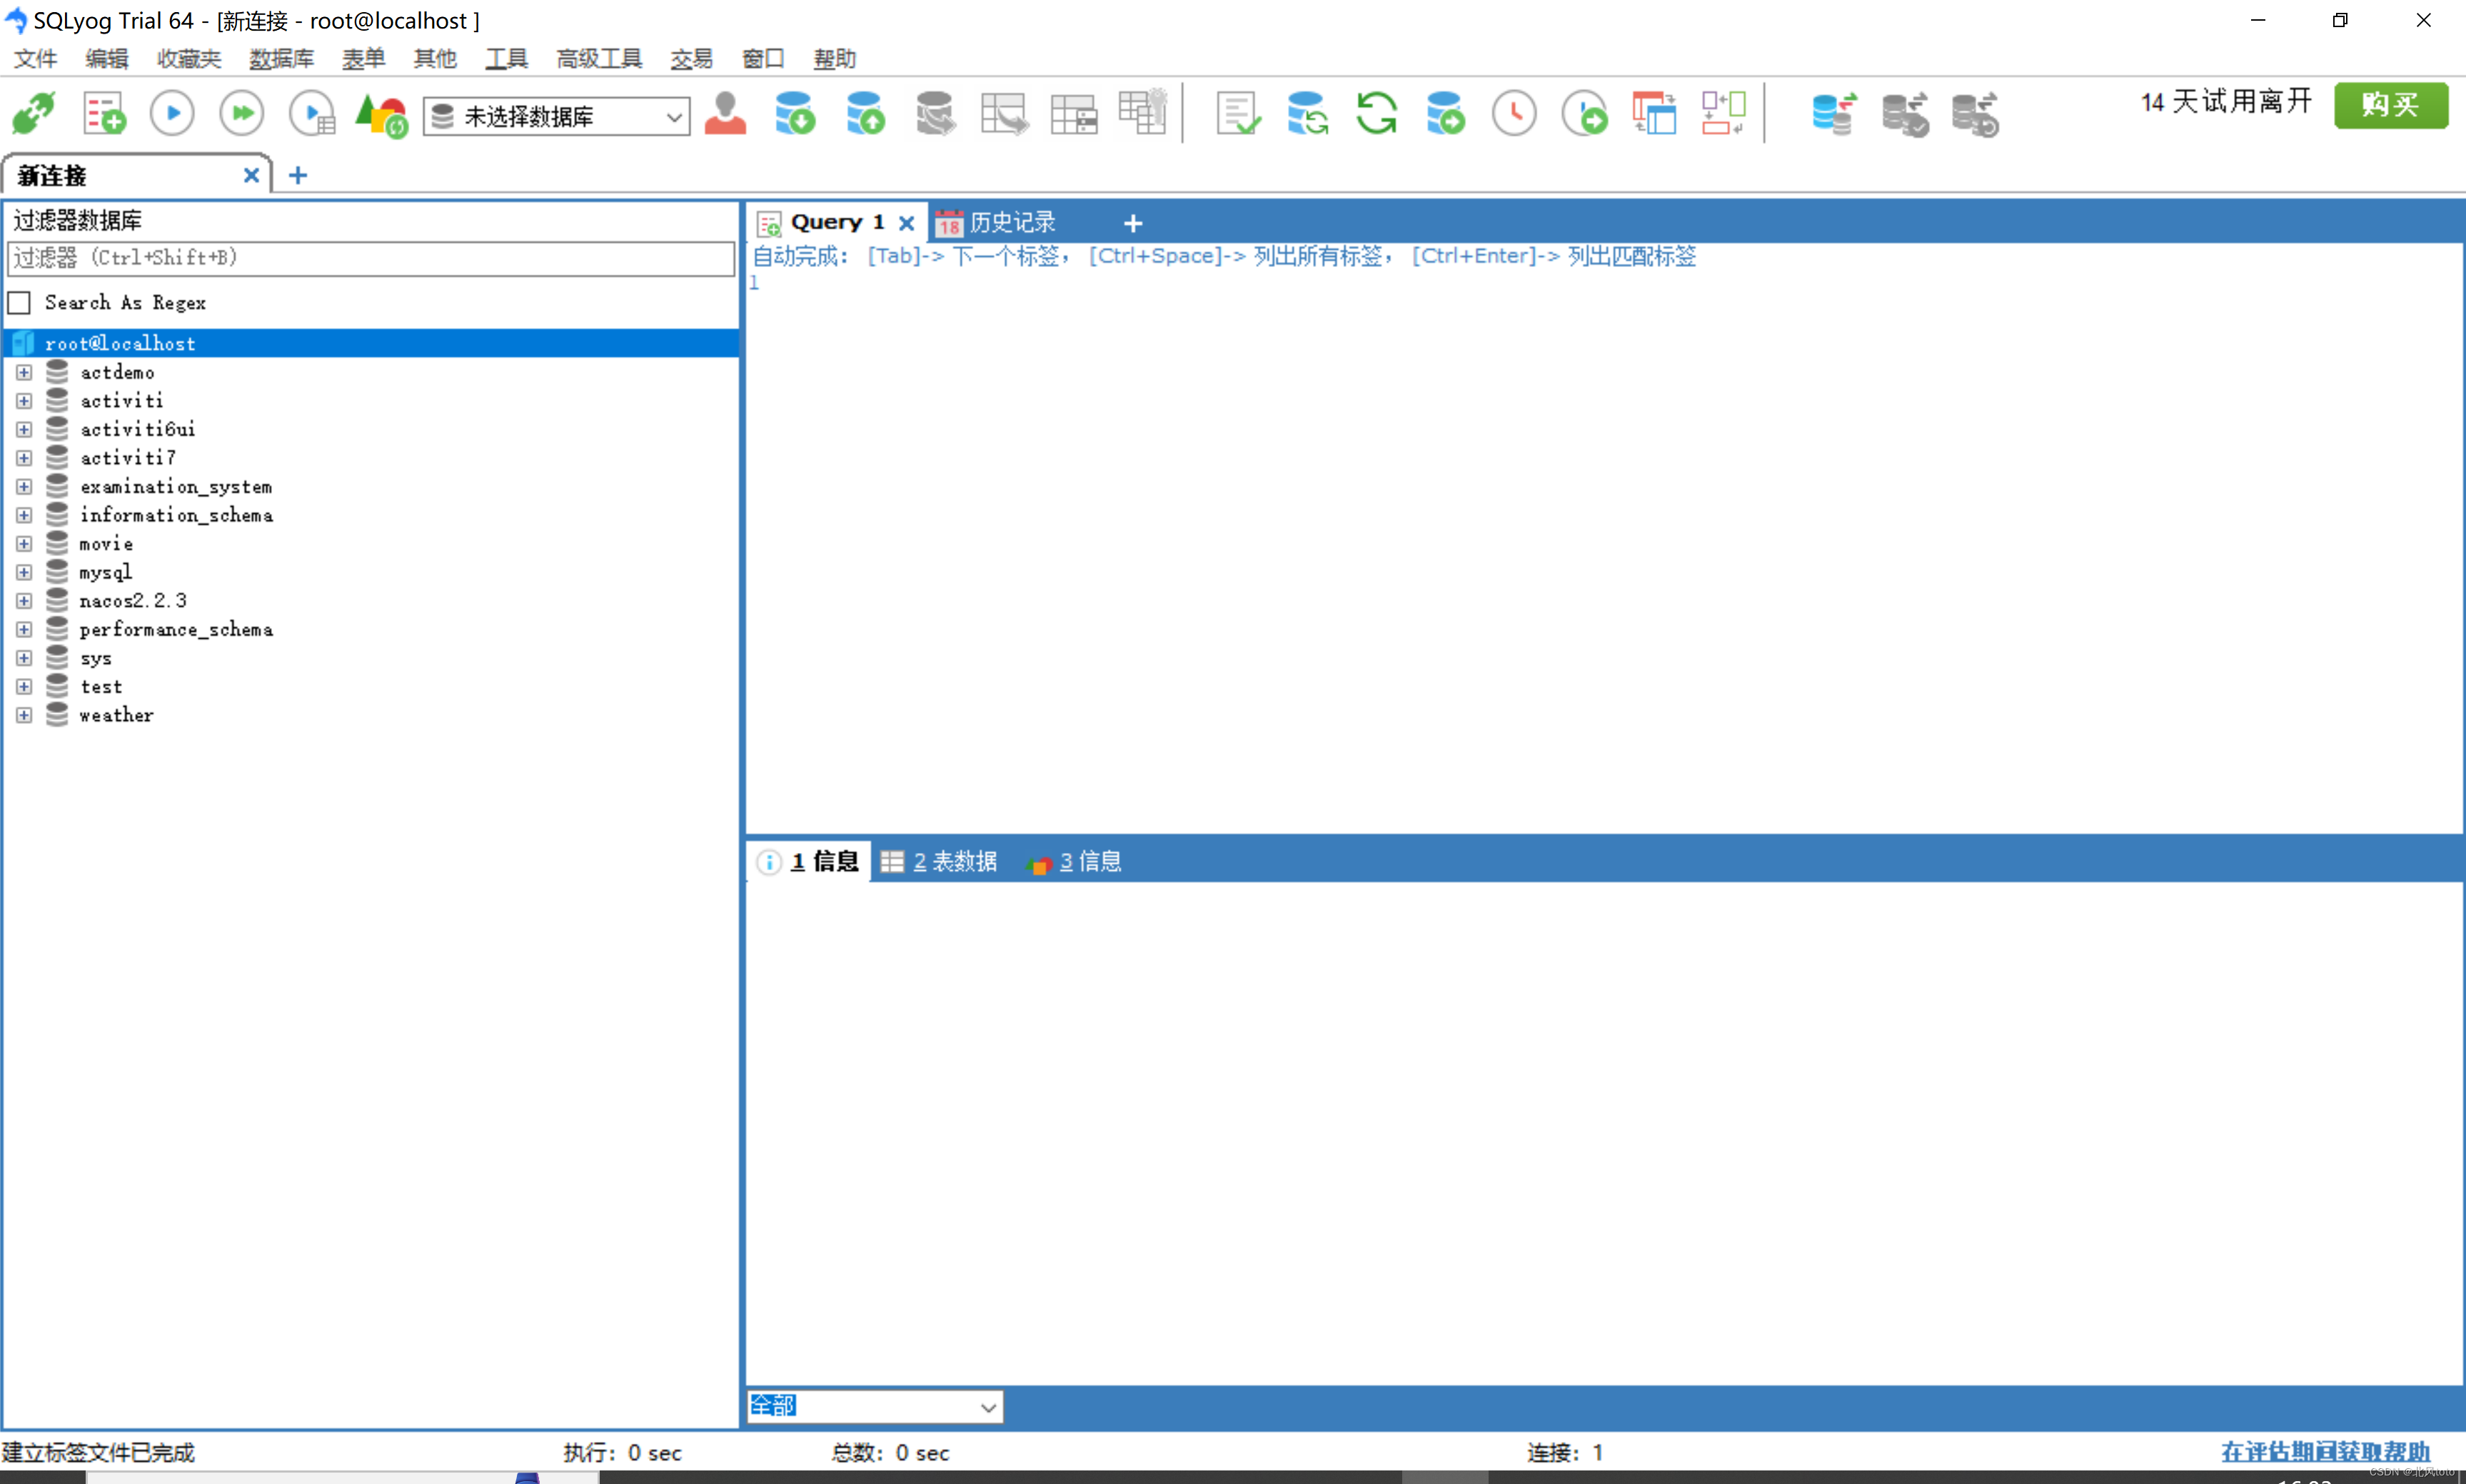Click the import database down-arrow icon
The image size is (2466, 1484).
click(x=795, y=114)
